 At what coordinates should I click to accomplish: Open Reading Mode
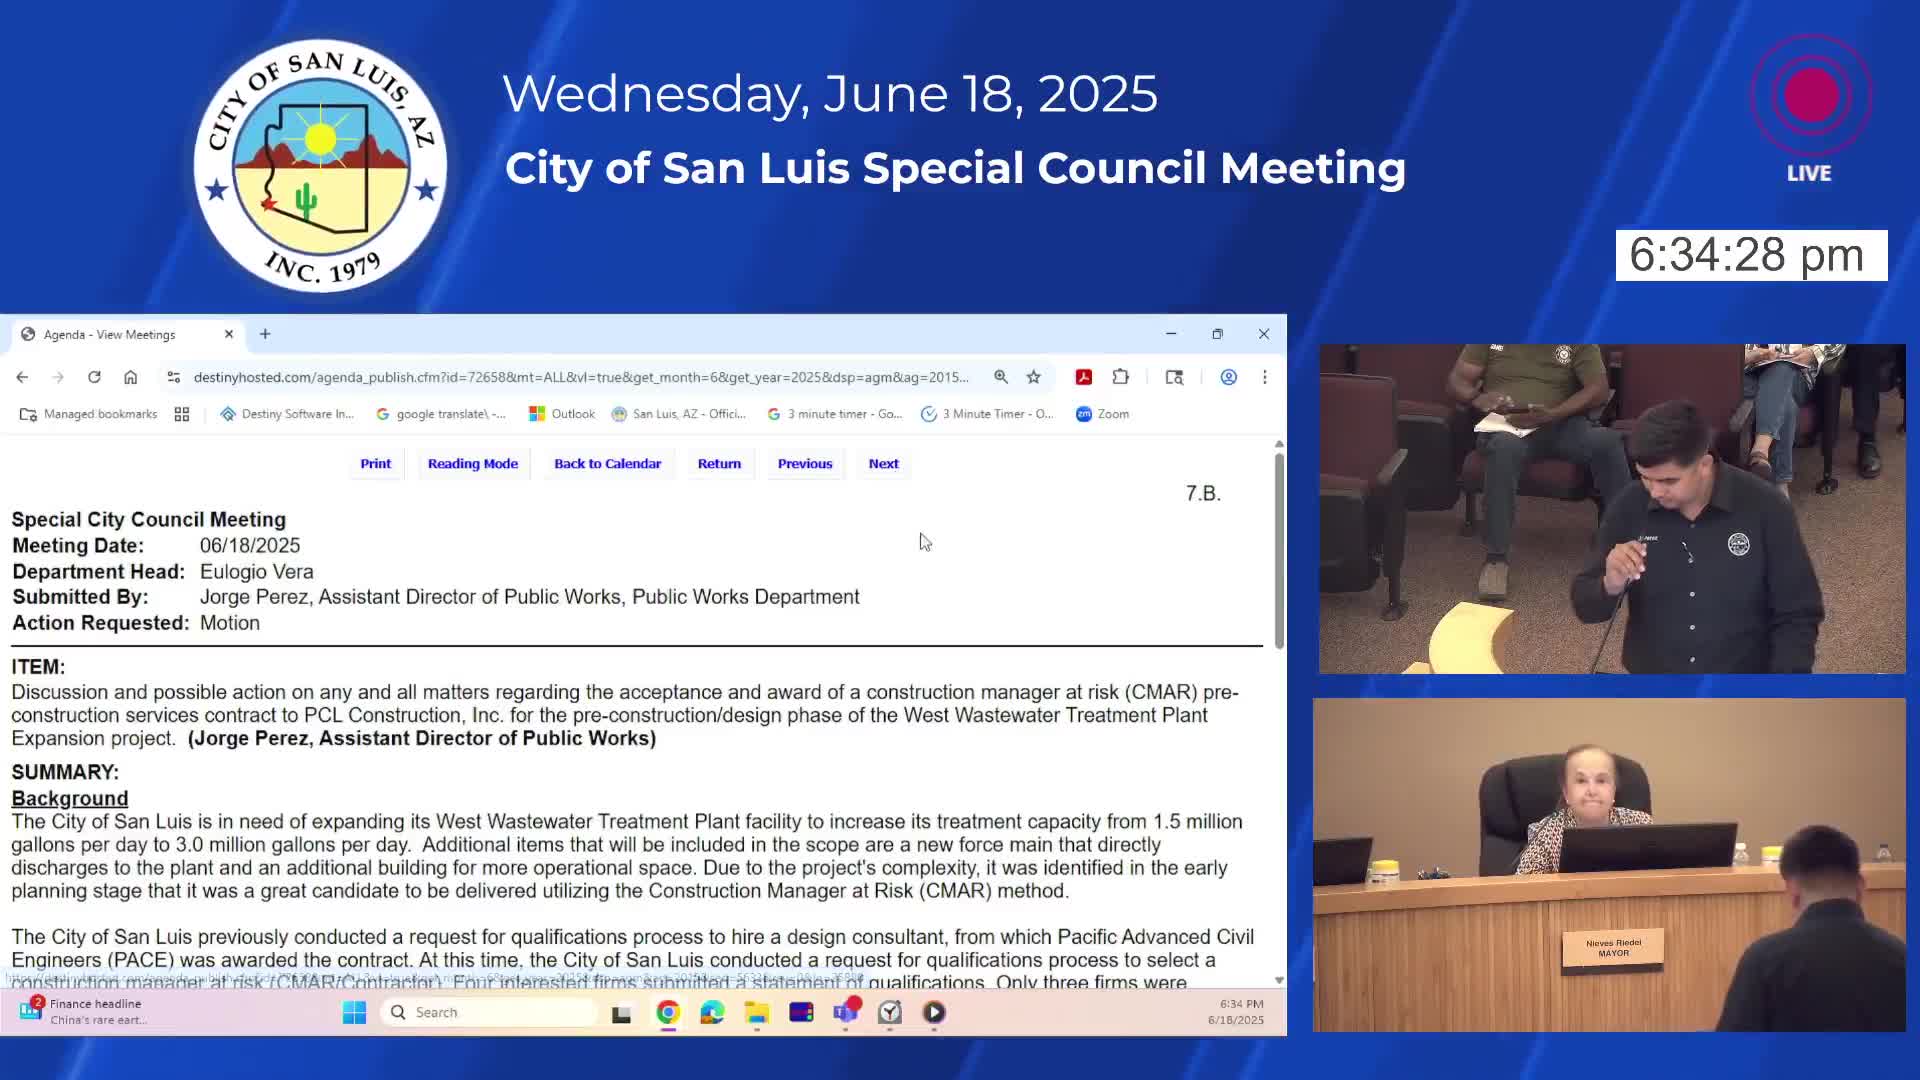click(x=472, y=464)
